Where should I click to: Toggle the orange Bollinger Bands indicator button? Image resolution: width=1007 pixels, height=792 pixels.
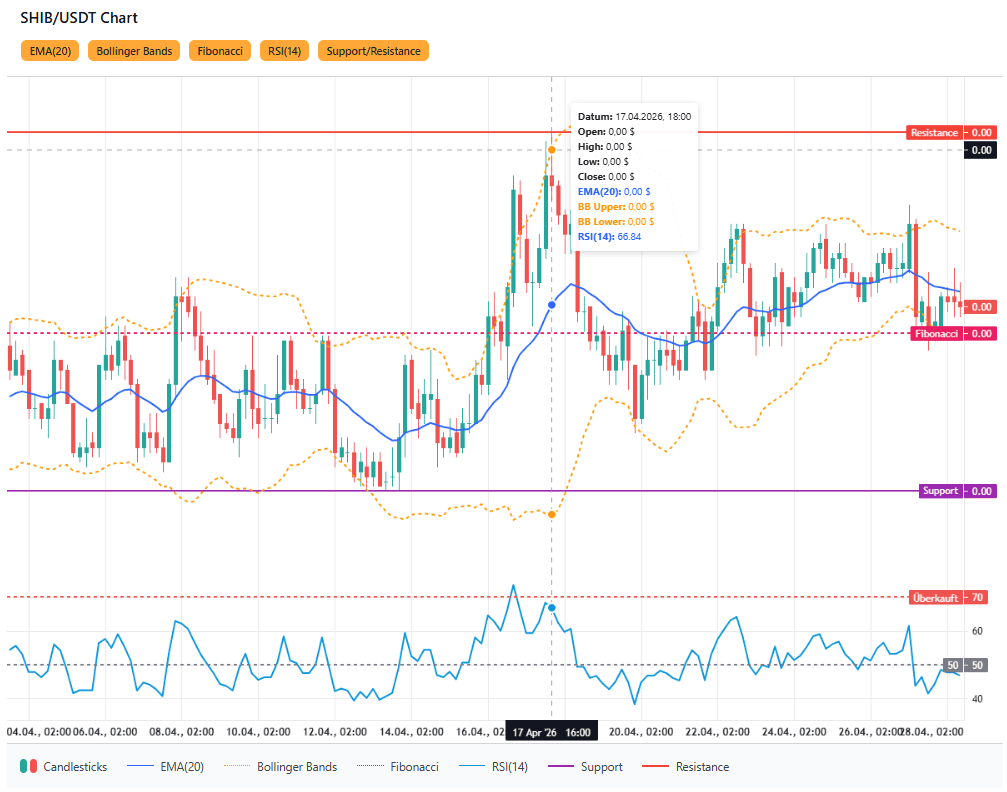[134, 51]
